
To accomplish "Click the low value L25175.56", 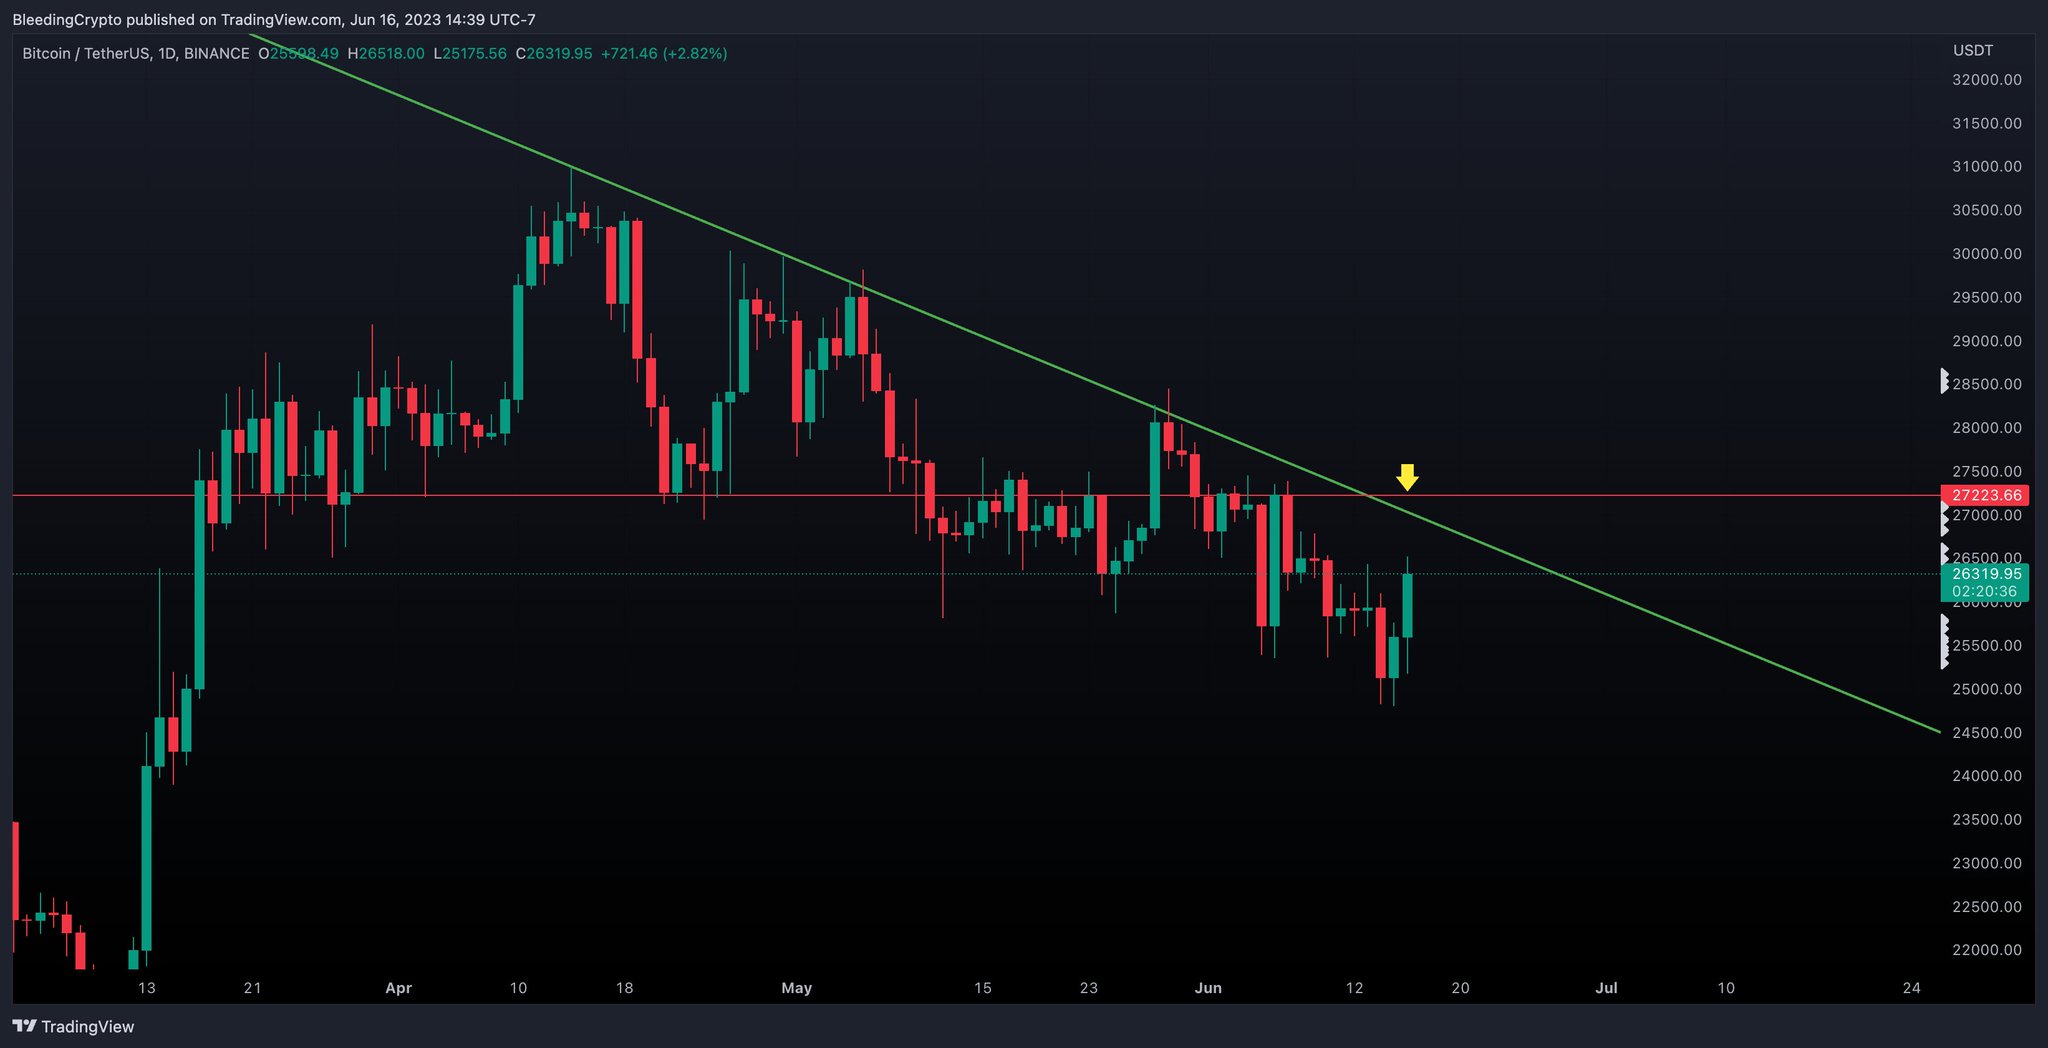I will (x=470, y=53).
